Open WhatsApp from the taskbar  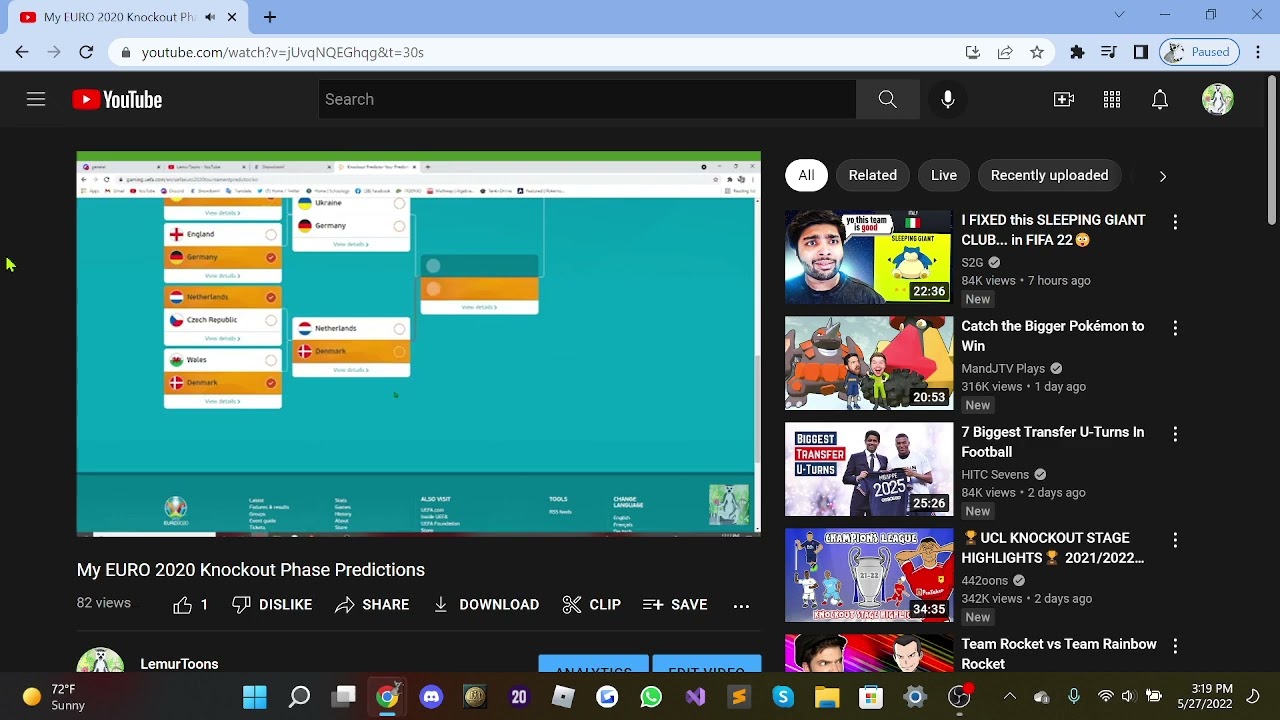click(x=651, y=697)
